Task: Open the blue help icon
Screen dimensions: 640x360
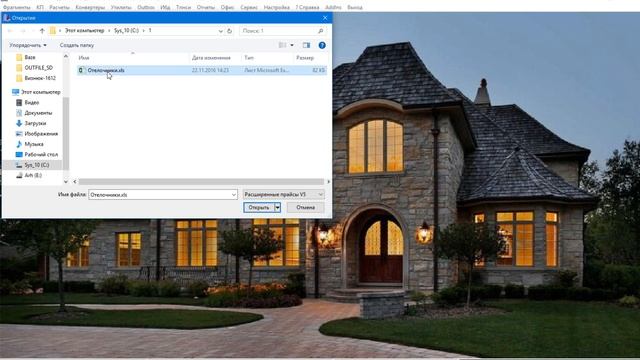Action: [322, 45]
